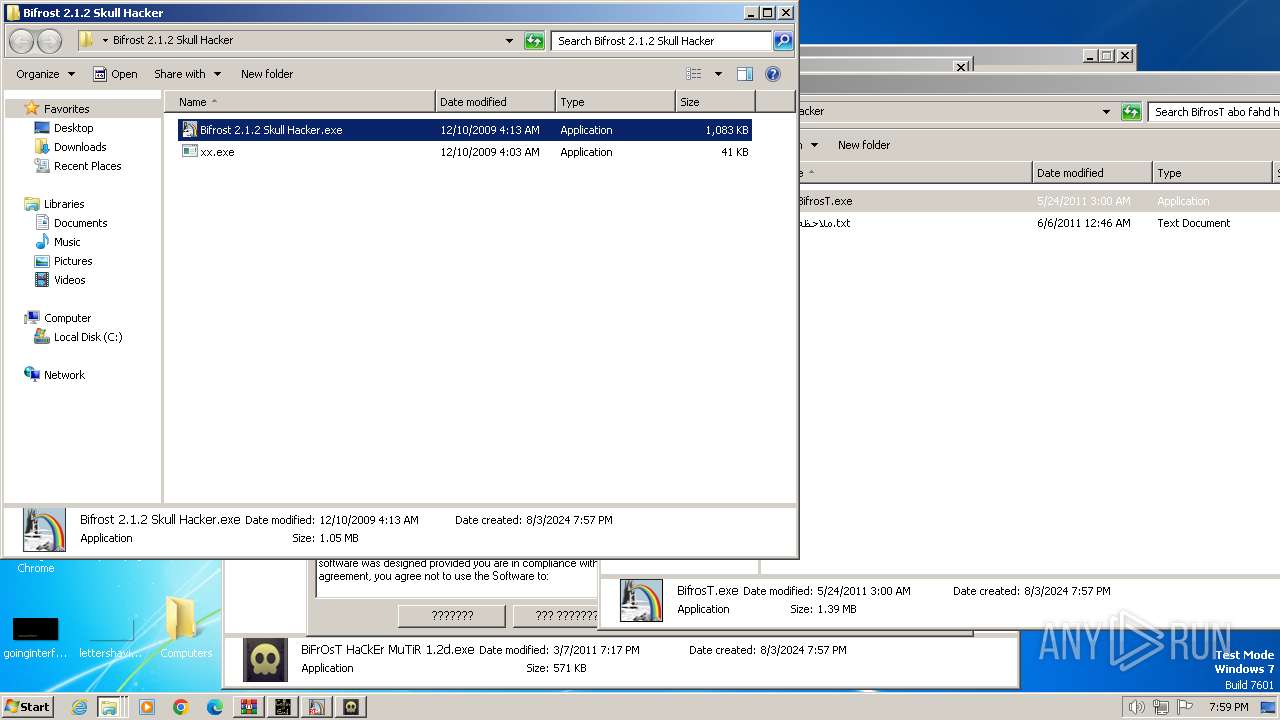Open the Share with dropdown
1280x720 pixels.
point(187,74)
